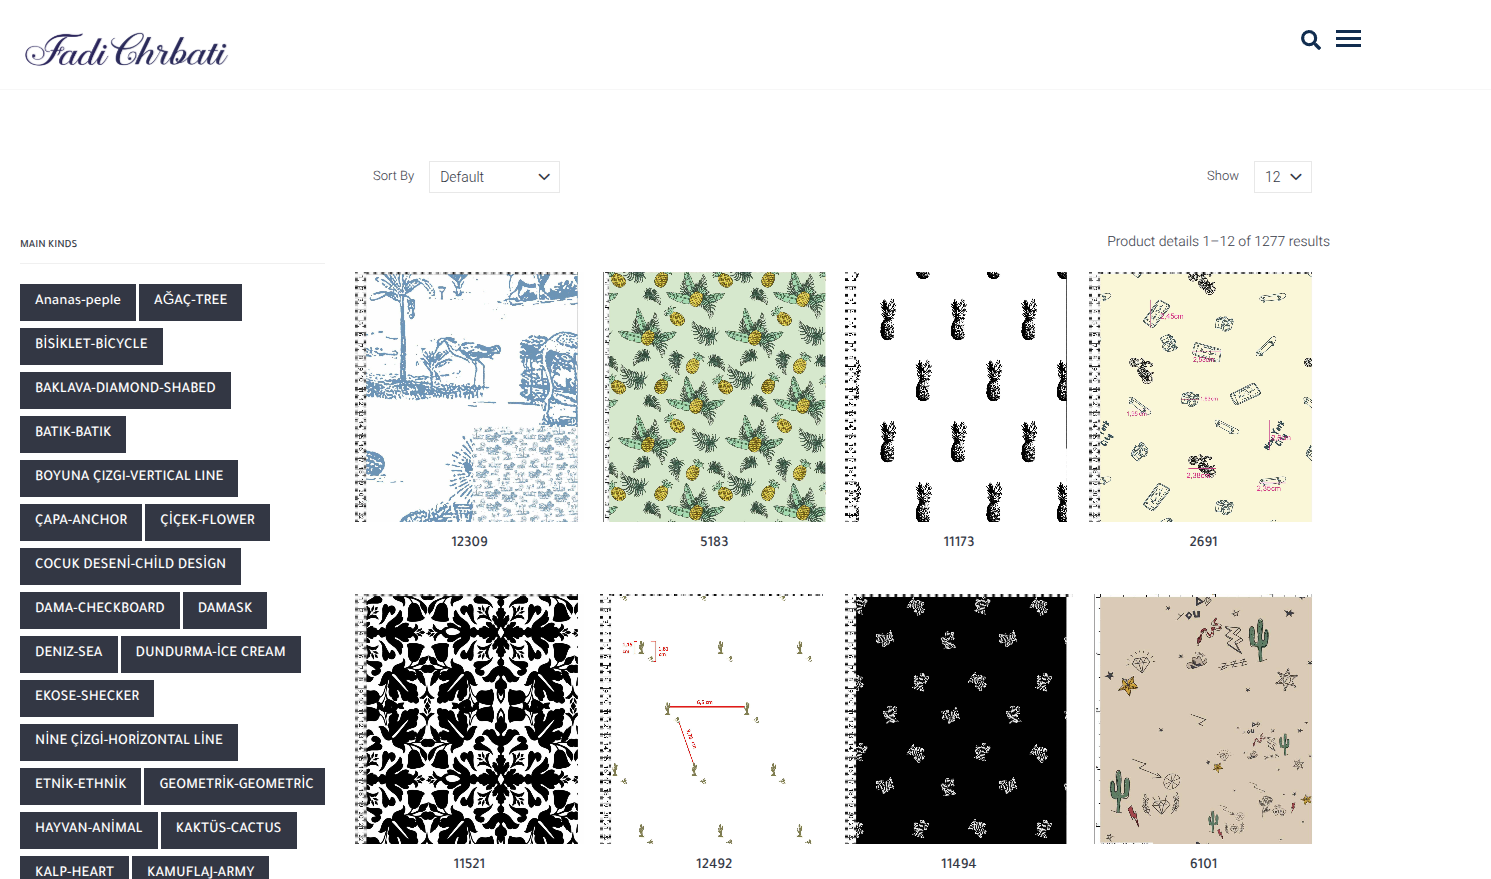Open the hamburger menu
The image size is (1491, 879).
click(1348, 39)
